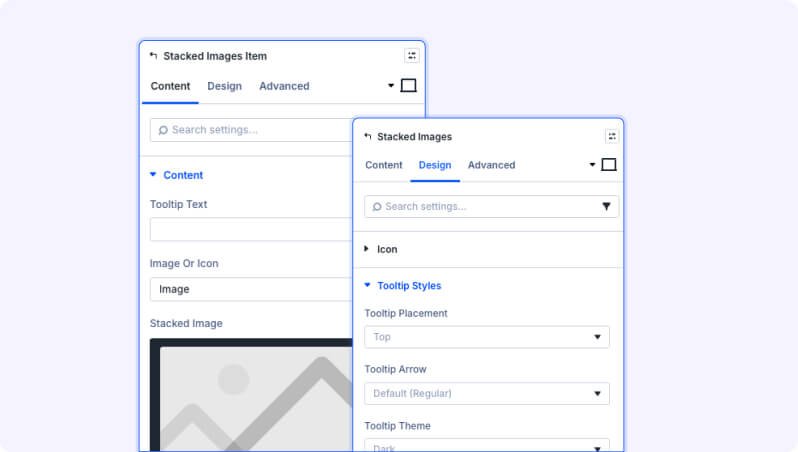Open the small arrow dropdown in Stacked Images tabs row
798x452 pixels.
point(592,164)
